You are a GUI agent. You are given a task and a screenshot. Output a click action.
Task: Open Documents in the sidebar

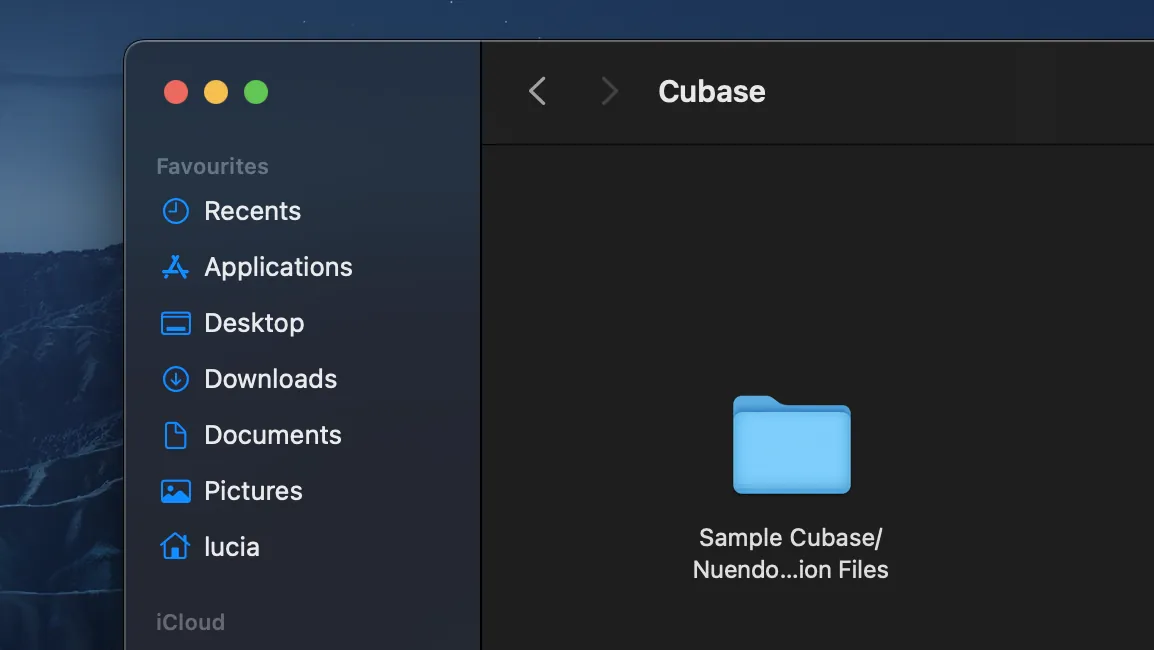point(272,435)
